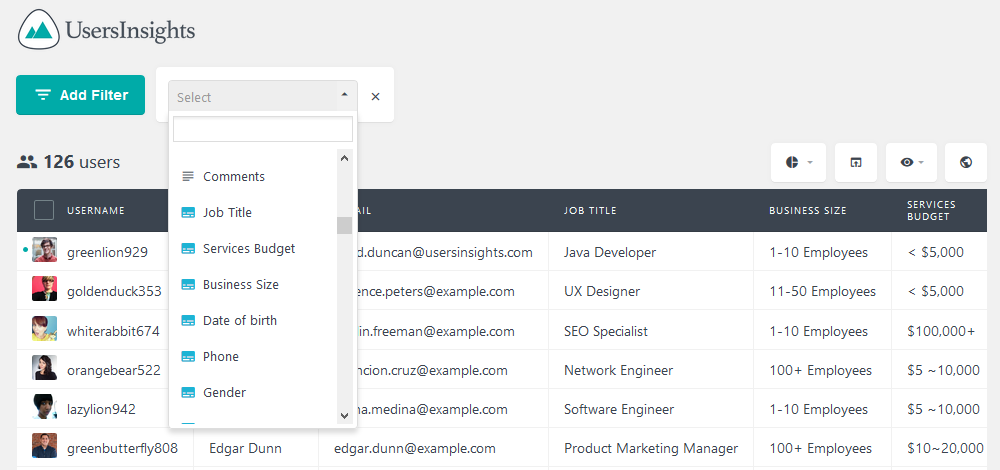Click username greenbutterfly808
The width and height of the screenshot is (1000, 470).
click(x=122, y=449)
